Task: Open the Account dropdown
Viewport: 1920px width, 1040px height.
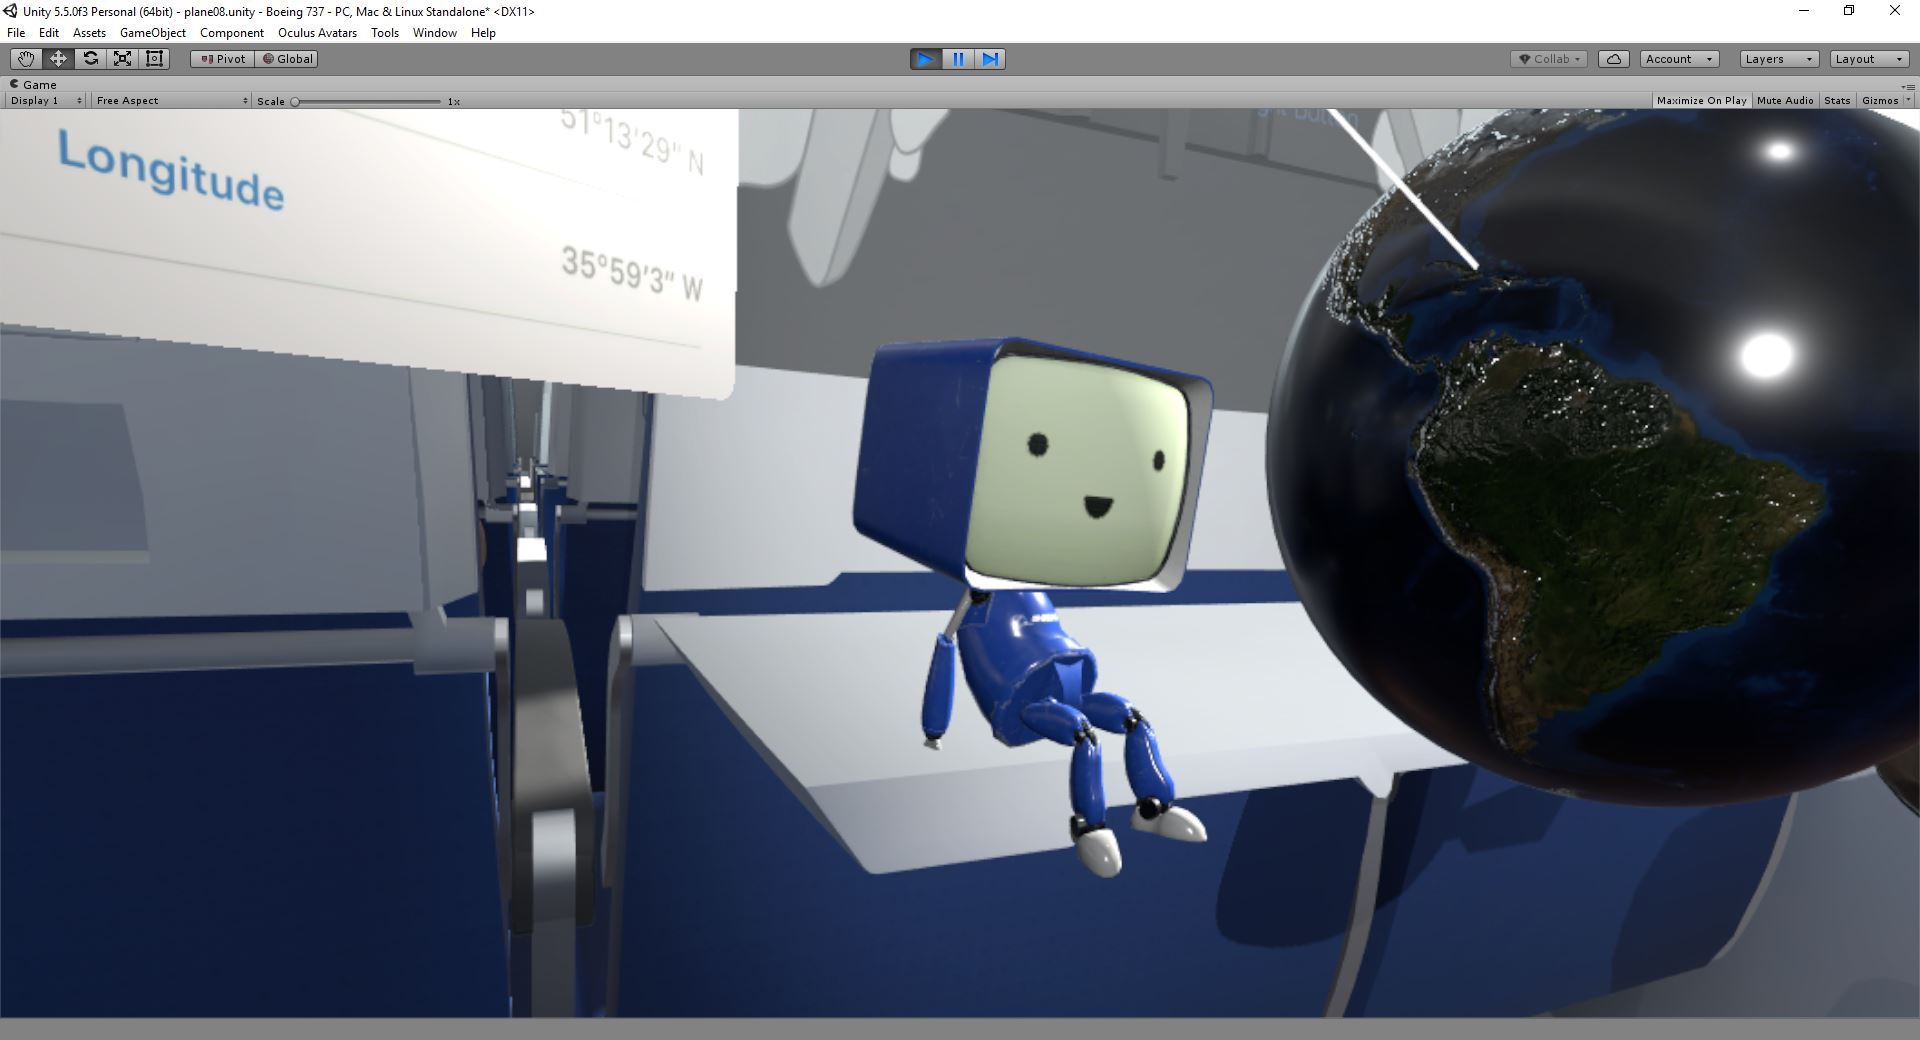Action: click(1680, 59)
